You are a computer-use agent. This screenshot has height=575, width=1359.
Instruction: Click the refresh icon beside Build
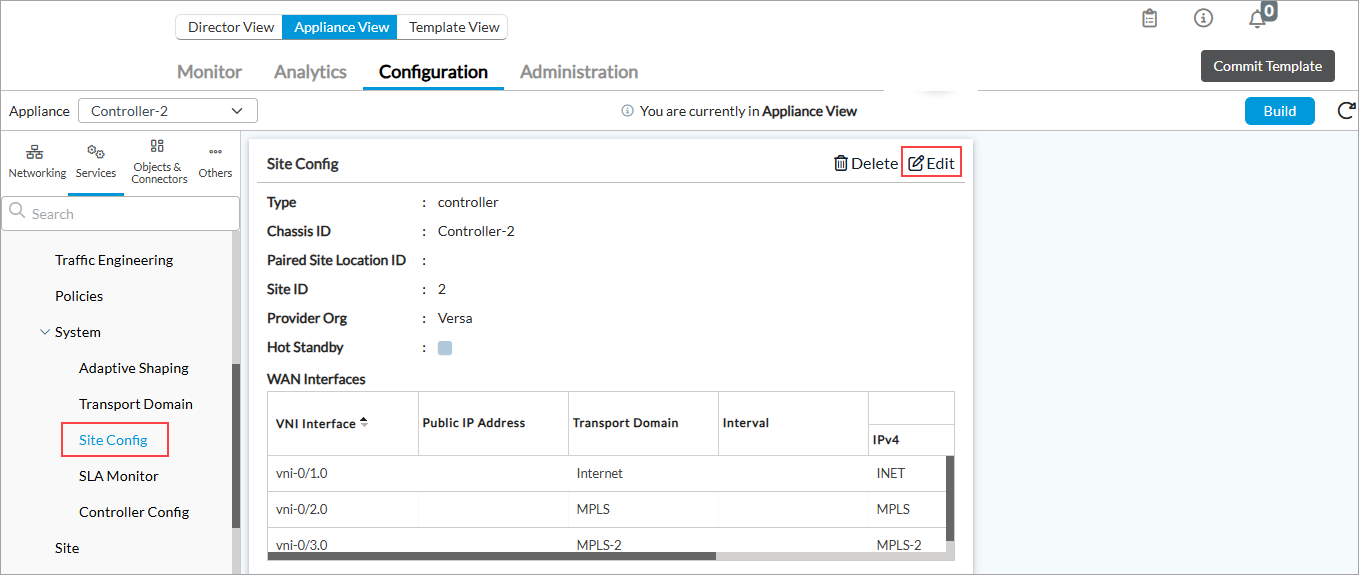1346,111
